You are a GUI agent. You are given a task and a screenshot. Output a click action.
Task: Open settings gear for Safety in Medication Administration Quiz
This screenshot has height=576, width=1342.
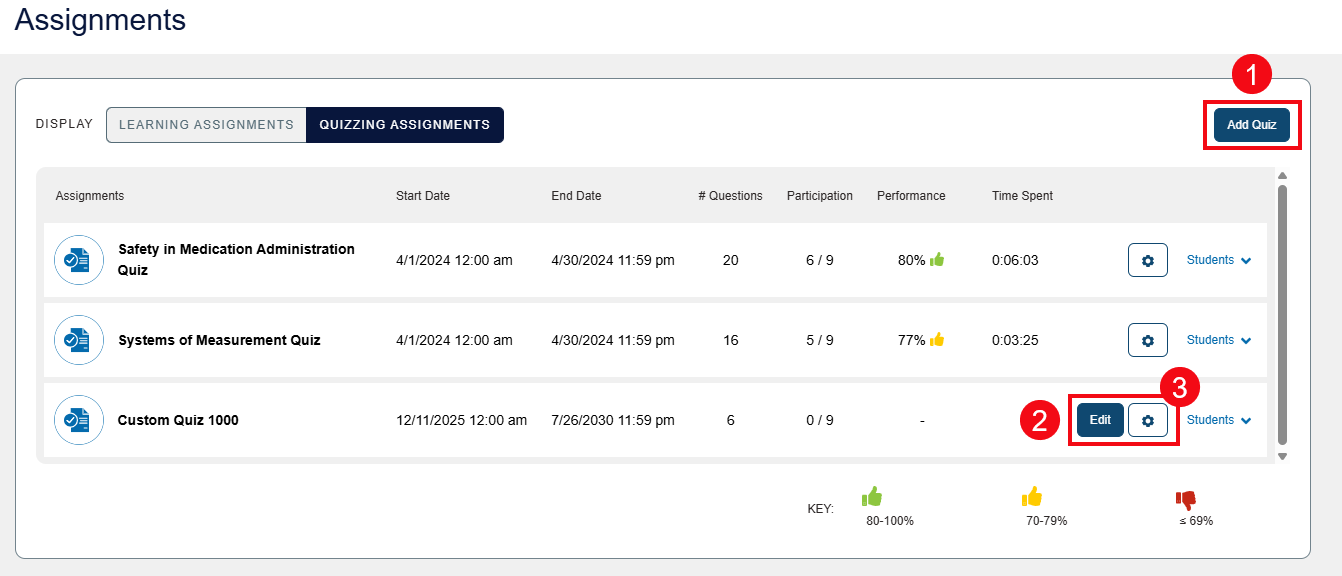point(1147,259)
